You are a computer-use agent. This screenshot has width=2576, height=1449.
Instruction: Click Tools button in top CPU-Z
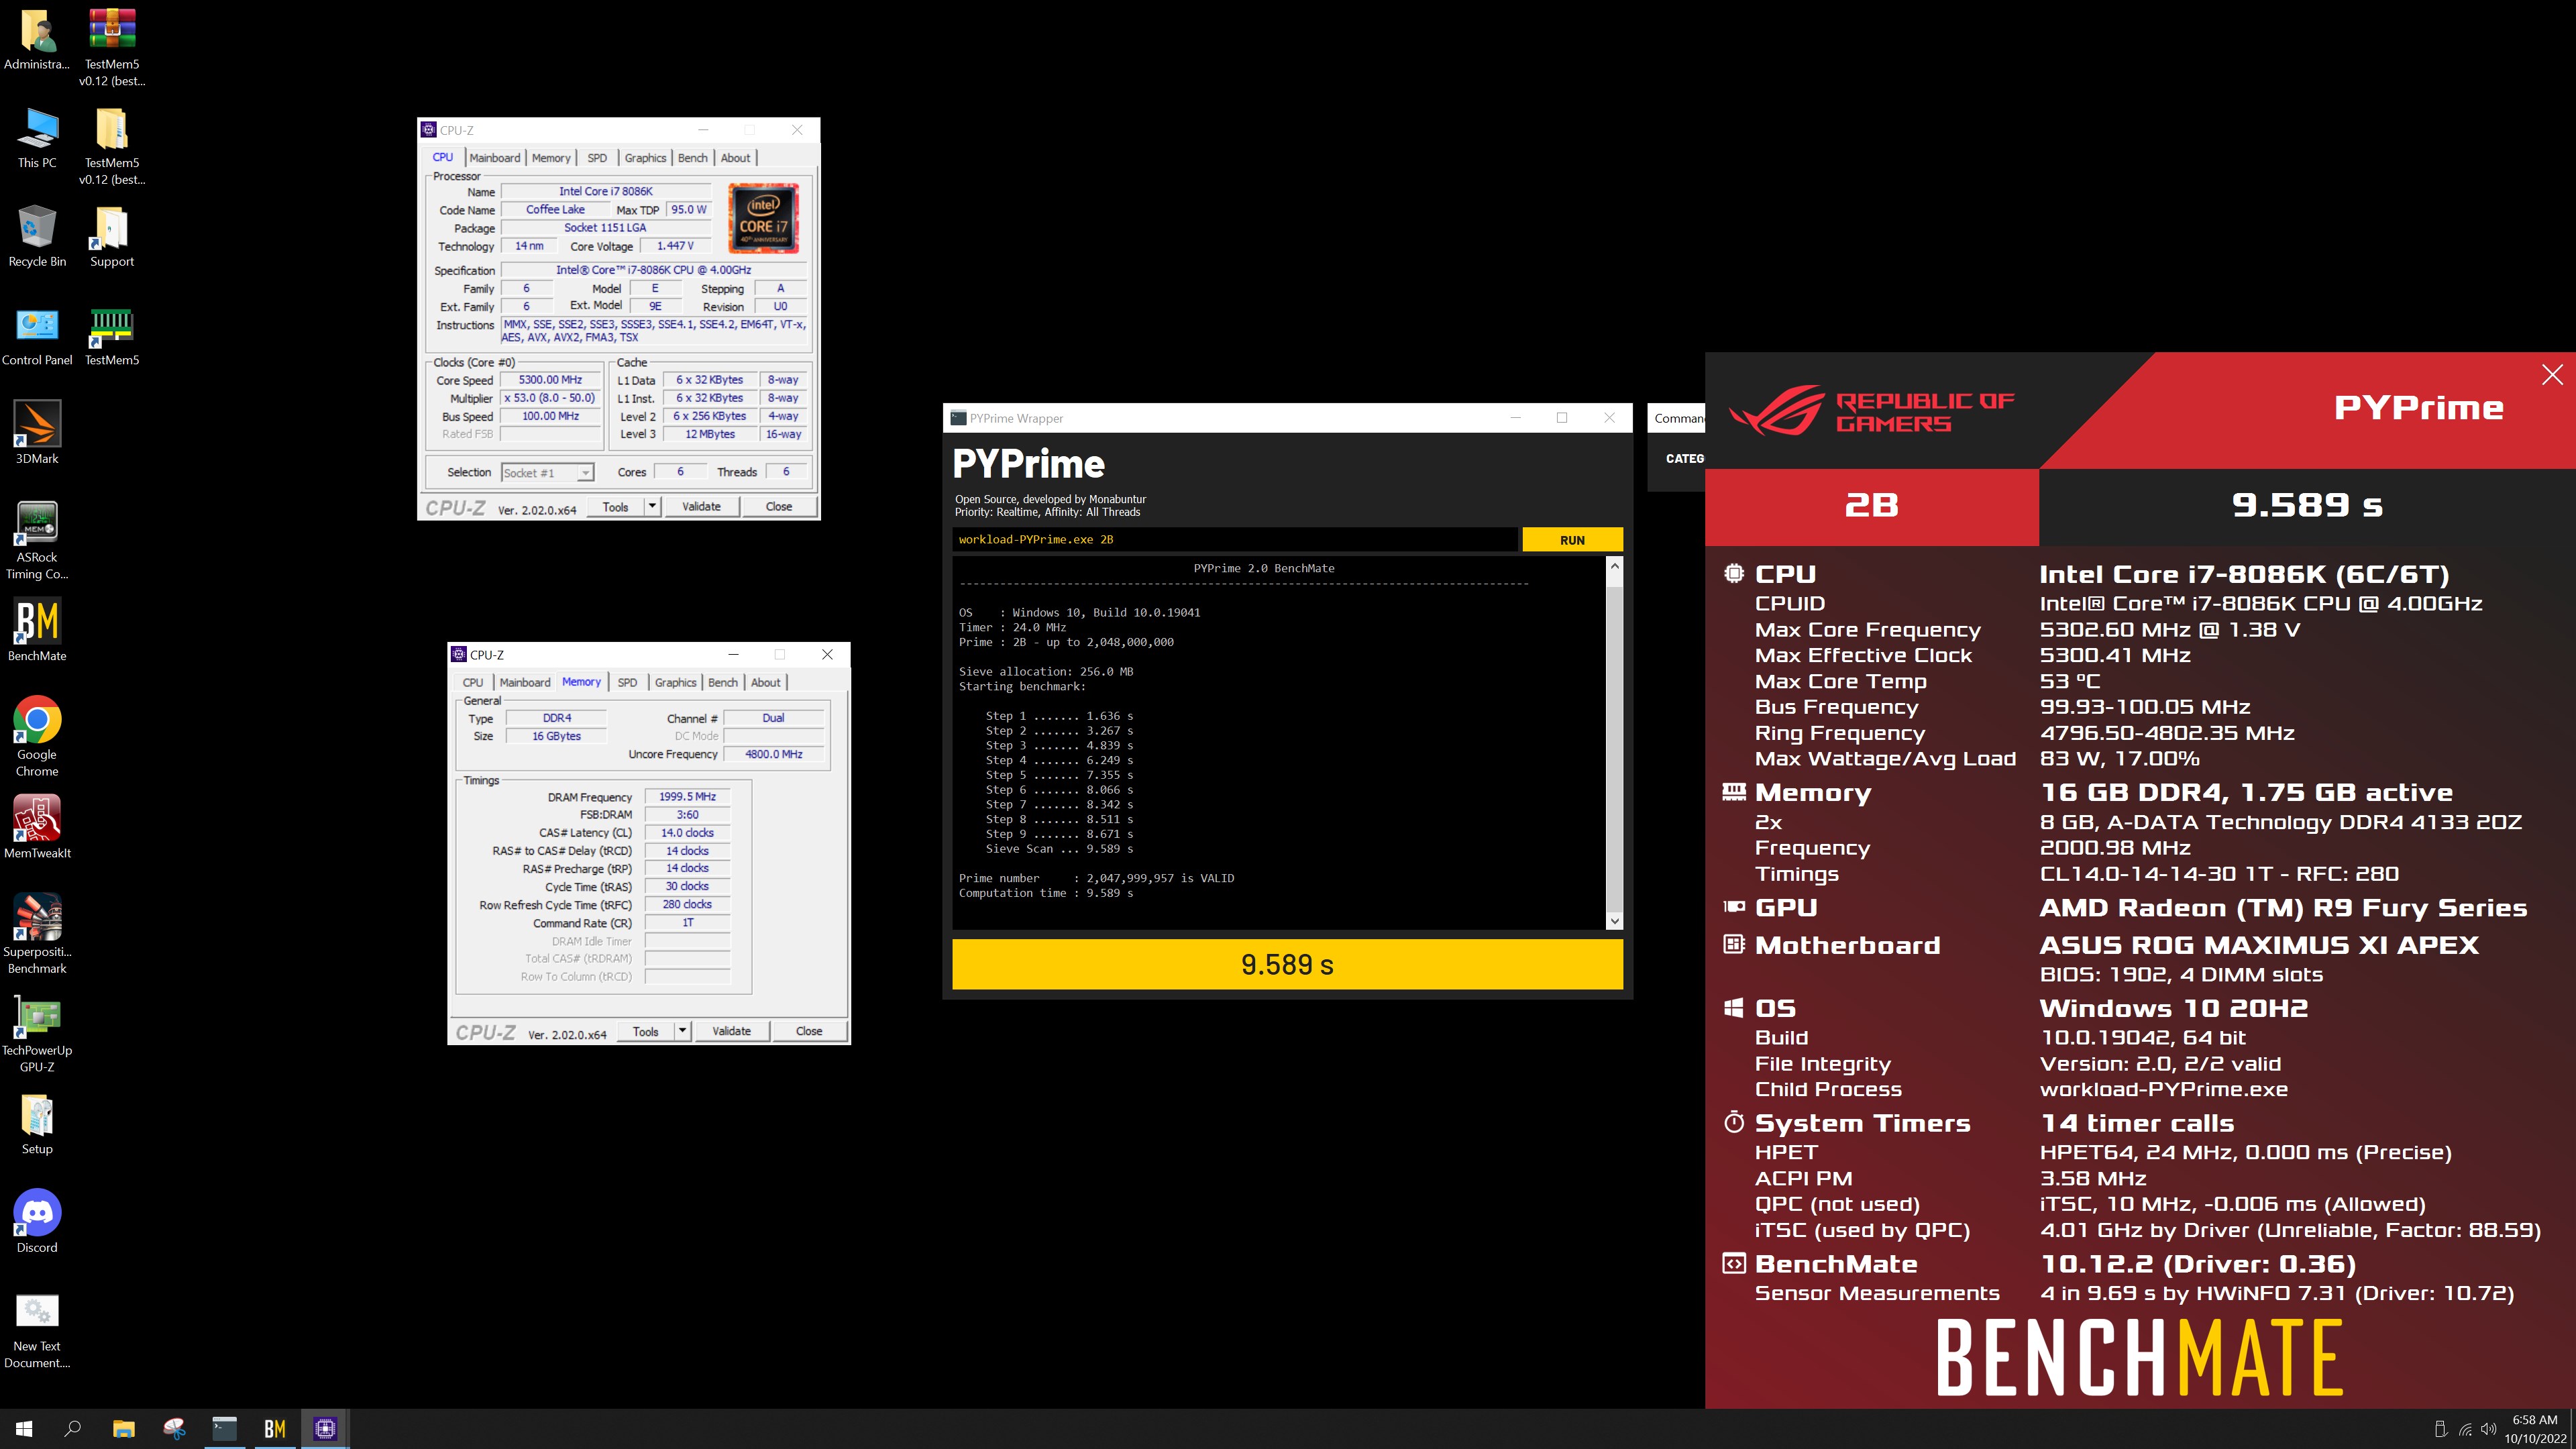(x=616, y=506)
